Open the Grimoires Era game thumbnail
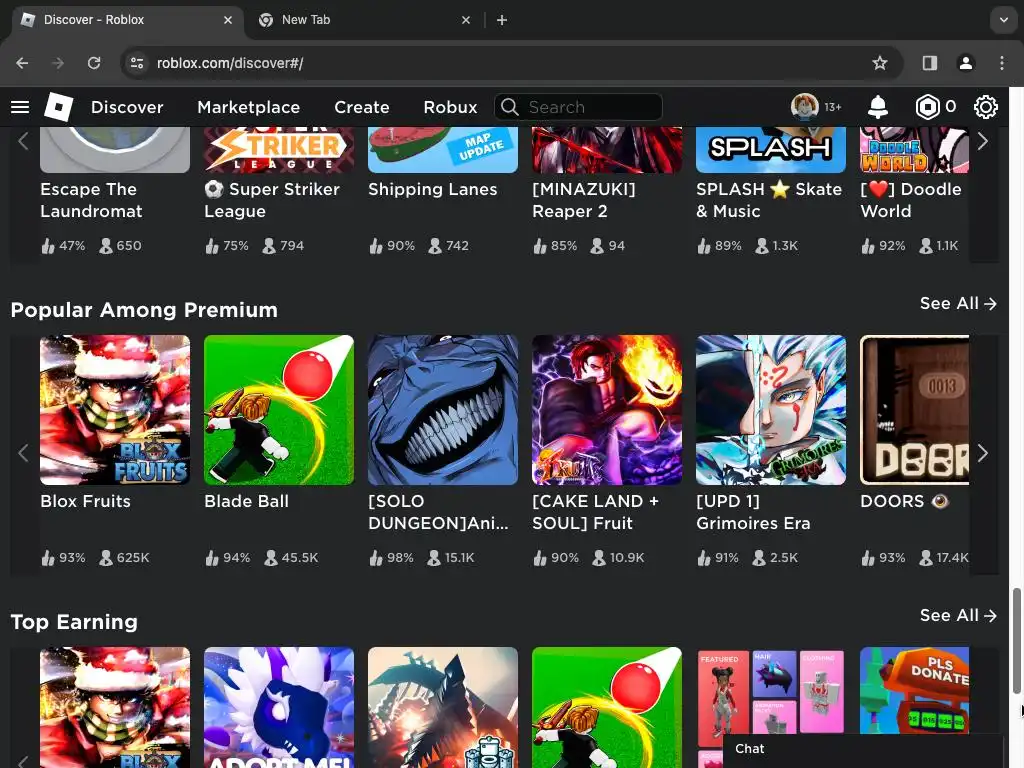Viewport: 1024px width, 768px height. tap(771, 410)
